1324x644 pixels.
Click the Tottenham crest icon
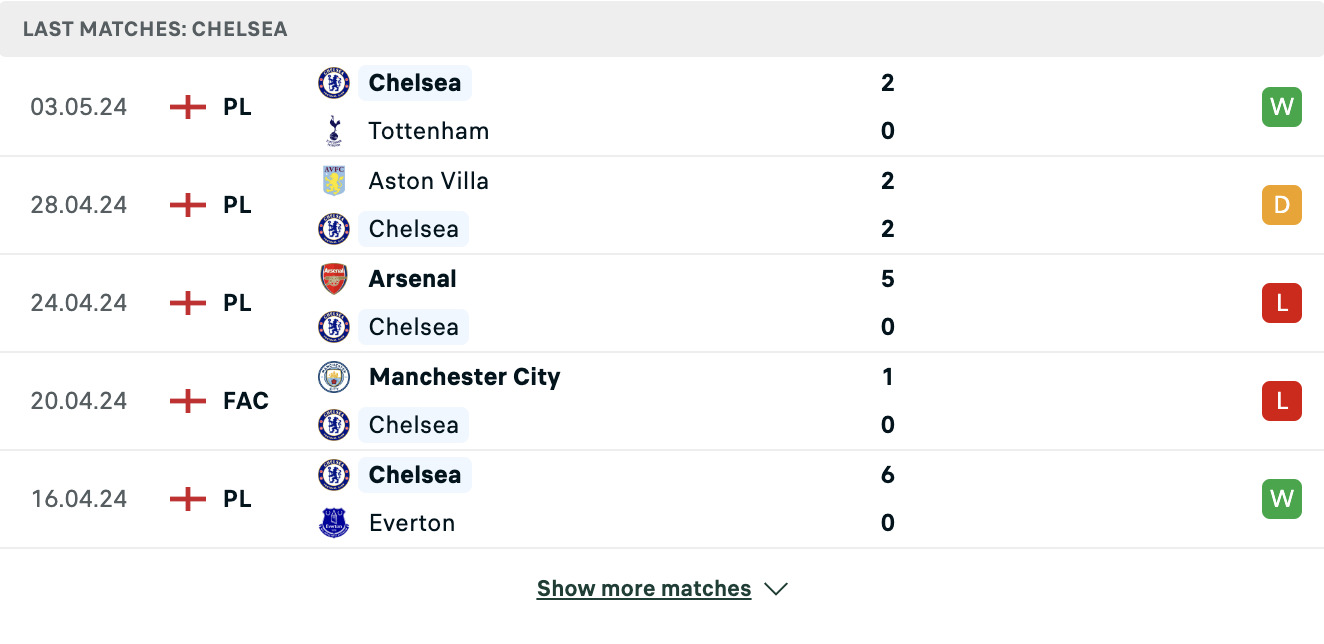[333, 131]
